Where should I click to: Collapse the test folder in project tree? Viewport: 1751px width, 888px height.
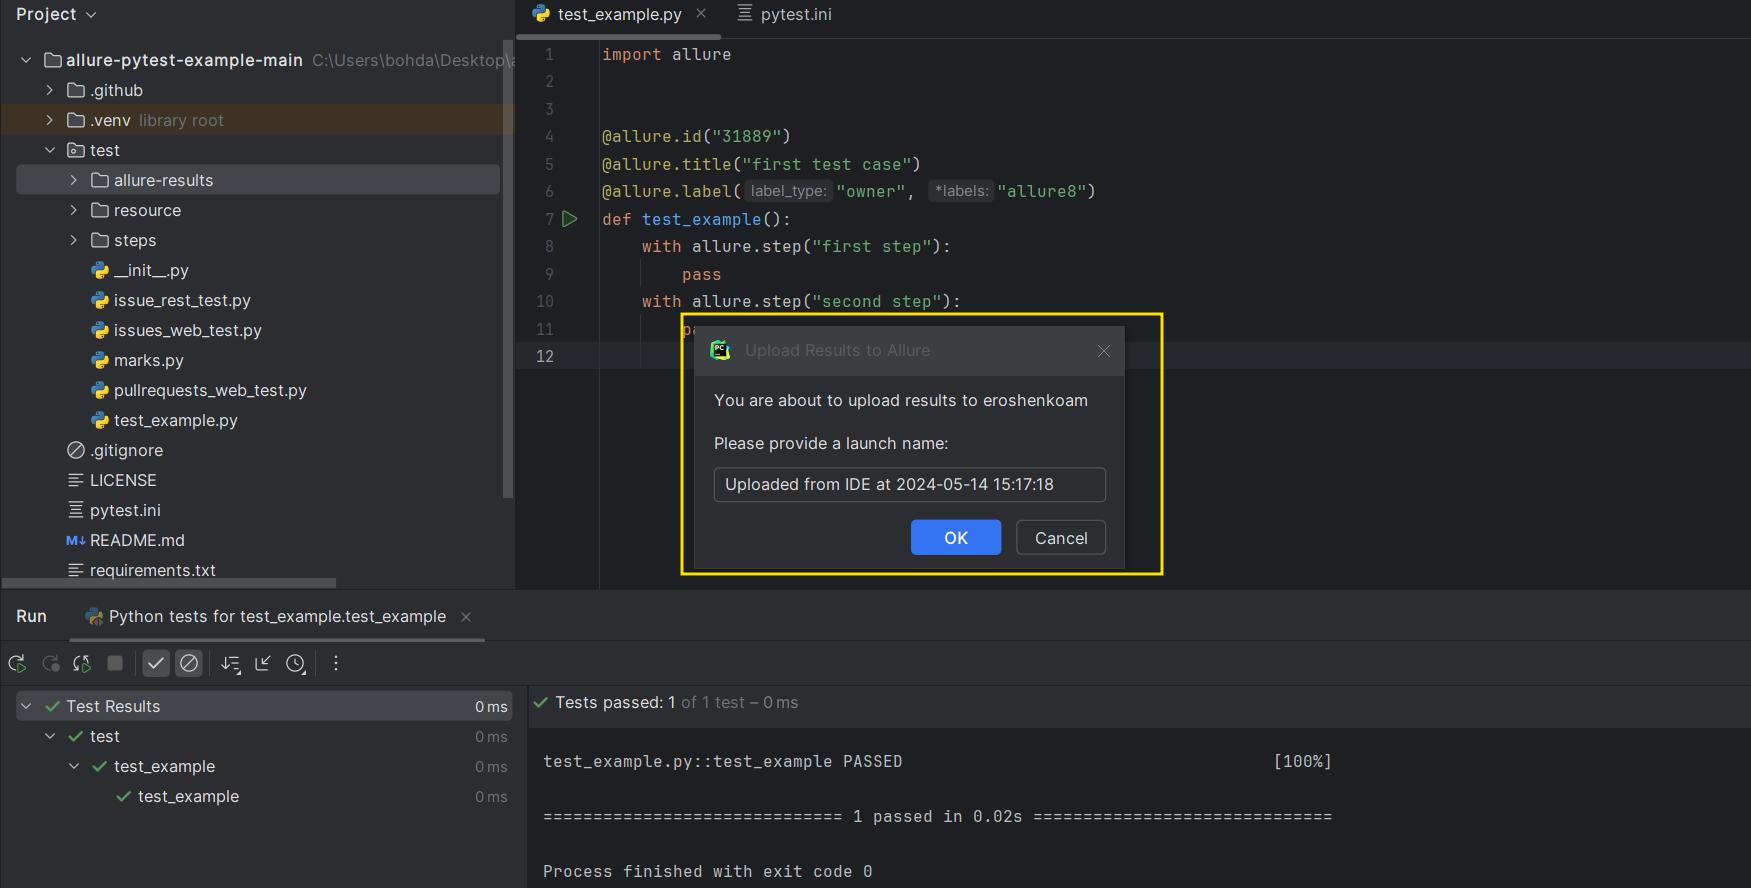click(50, 150)
